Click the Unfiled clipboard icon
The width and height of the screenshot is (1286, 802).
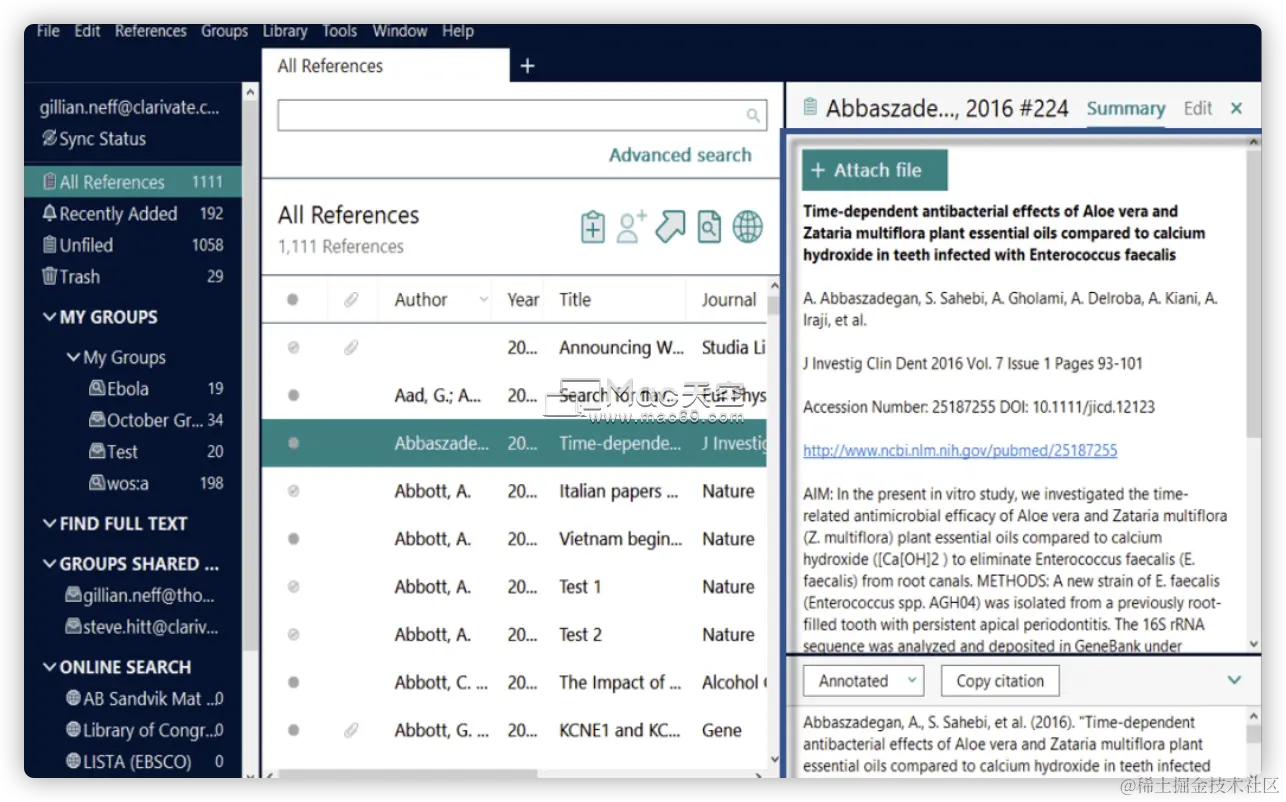click(x=49, y=245)
